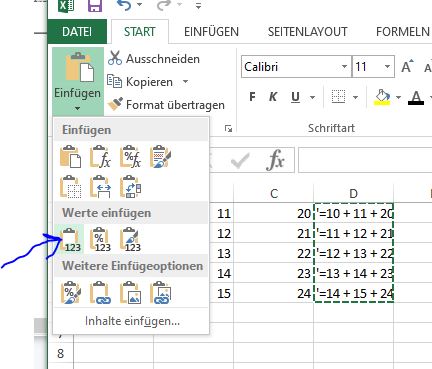Apply the font color A button
This screenshot has height=369, width=432.
pyautogui.click(x=416, y=97)
